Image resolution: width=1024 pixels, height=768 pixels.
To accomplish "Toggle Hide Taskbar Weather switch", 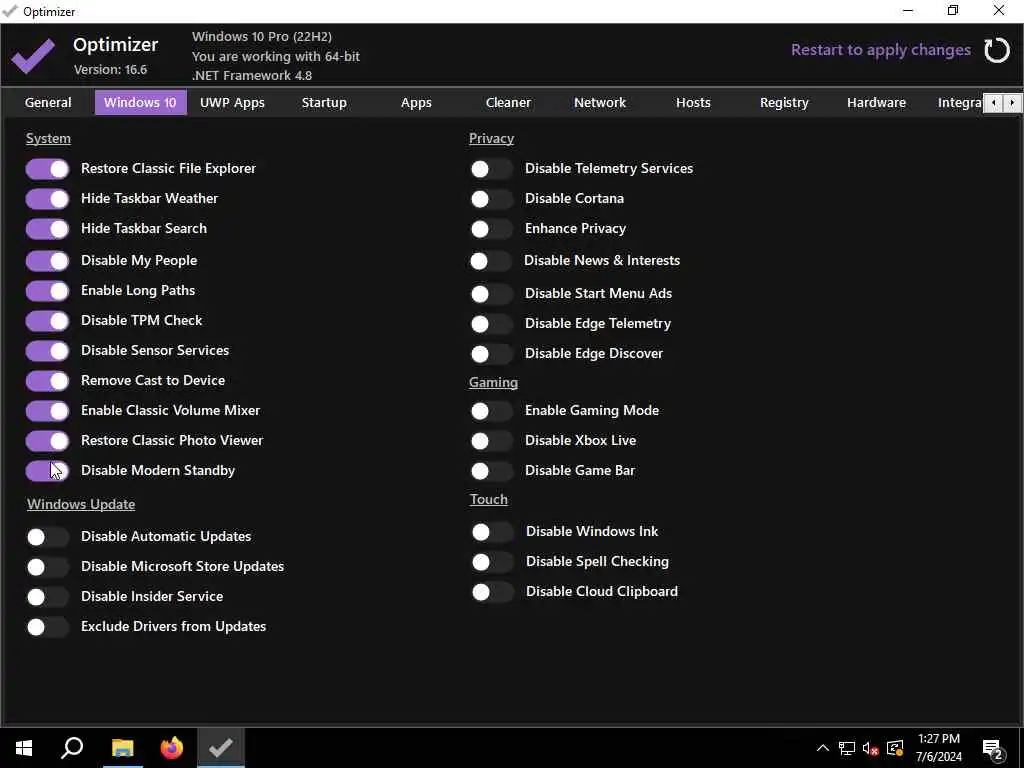I will click(x=47, y=199).
